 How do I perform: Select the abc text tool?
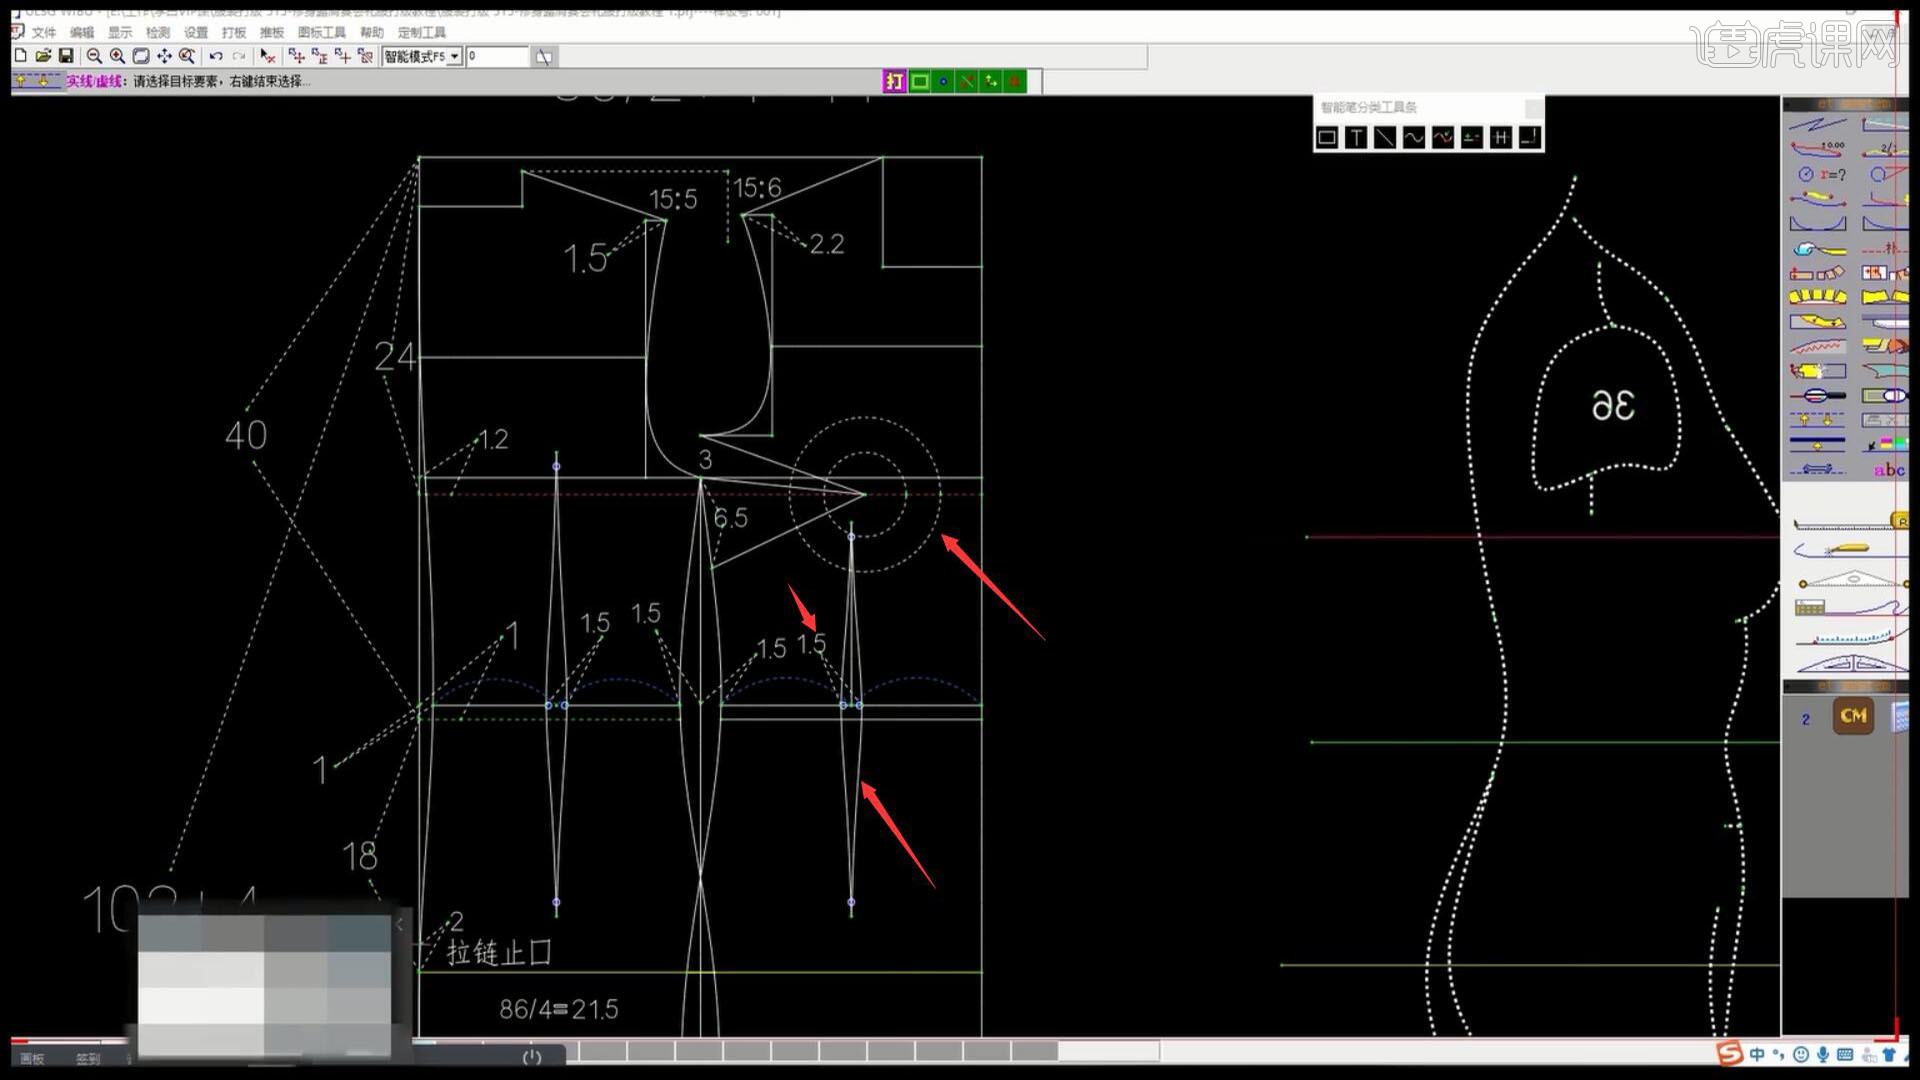click(x=1888, y=470)
